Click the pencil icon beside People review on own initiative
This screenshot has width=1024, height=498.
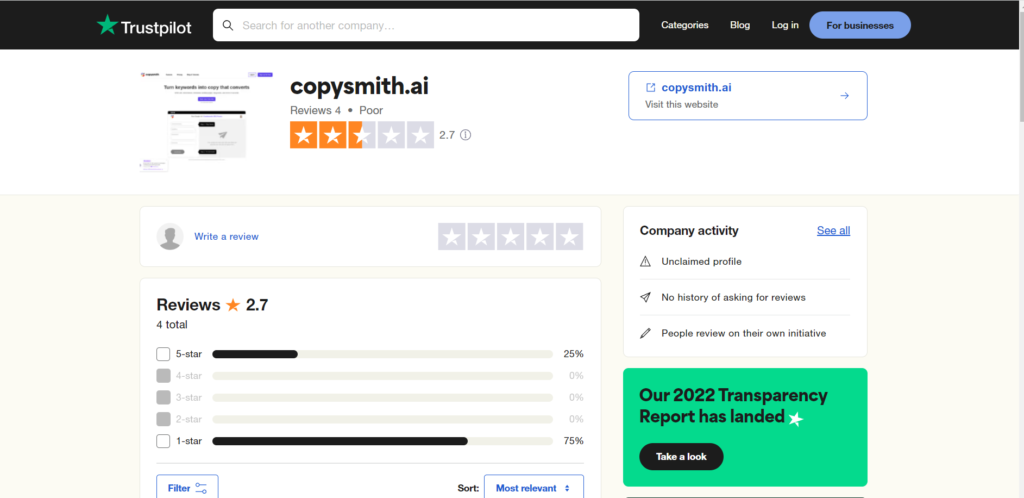click(645, 334)
